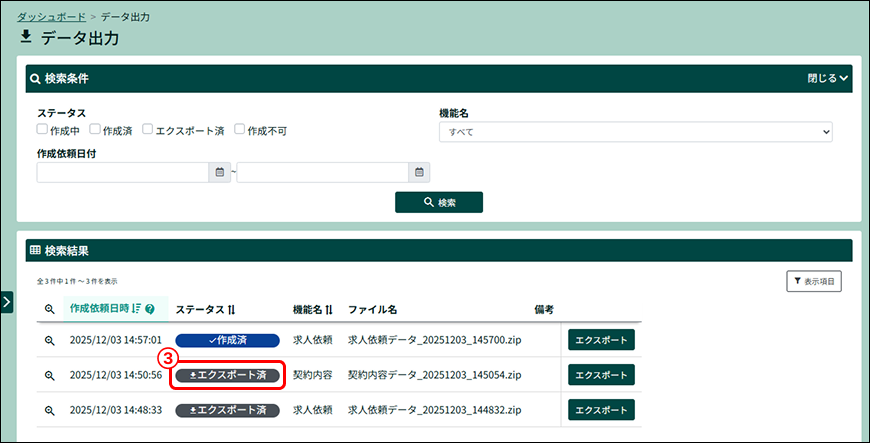Click the 作成済 status badge
The image size is (870, 443).
click(x=227, y=340)
